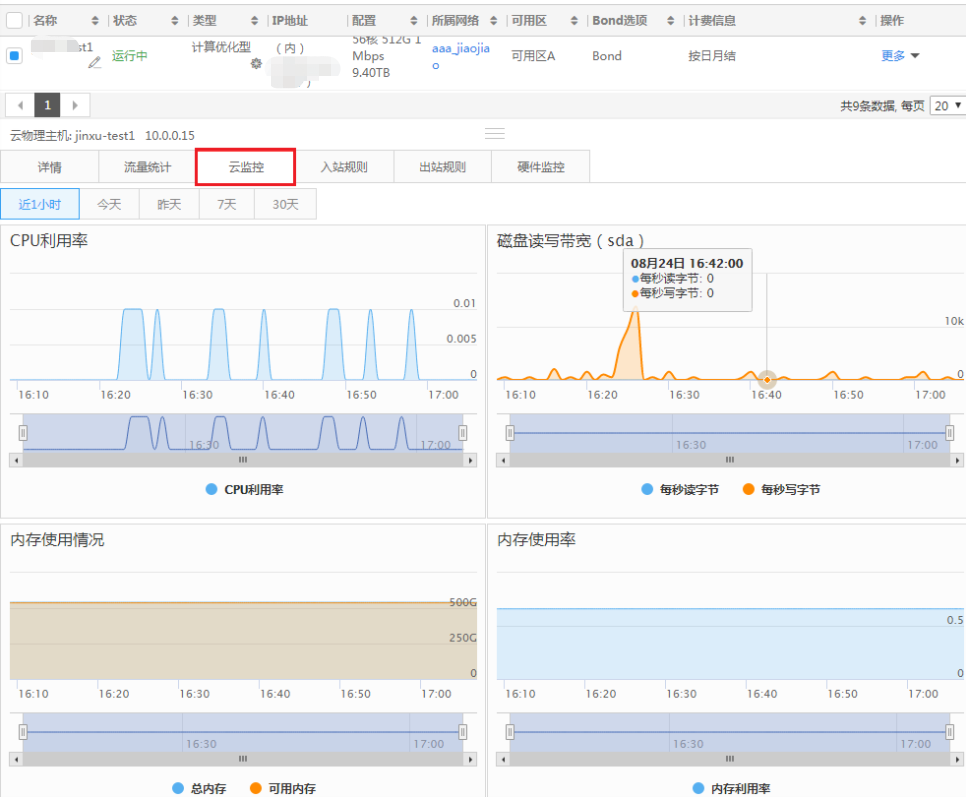The height and width of the screenshot is (797, 966).
Task: Select the 7天 time range button
Action: coord(227,204)
